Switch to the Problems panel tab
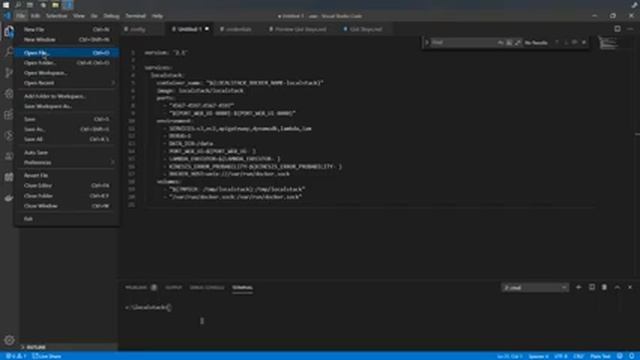The height and width of the screenshot is (360, 640). 136,287
